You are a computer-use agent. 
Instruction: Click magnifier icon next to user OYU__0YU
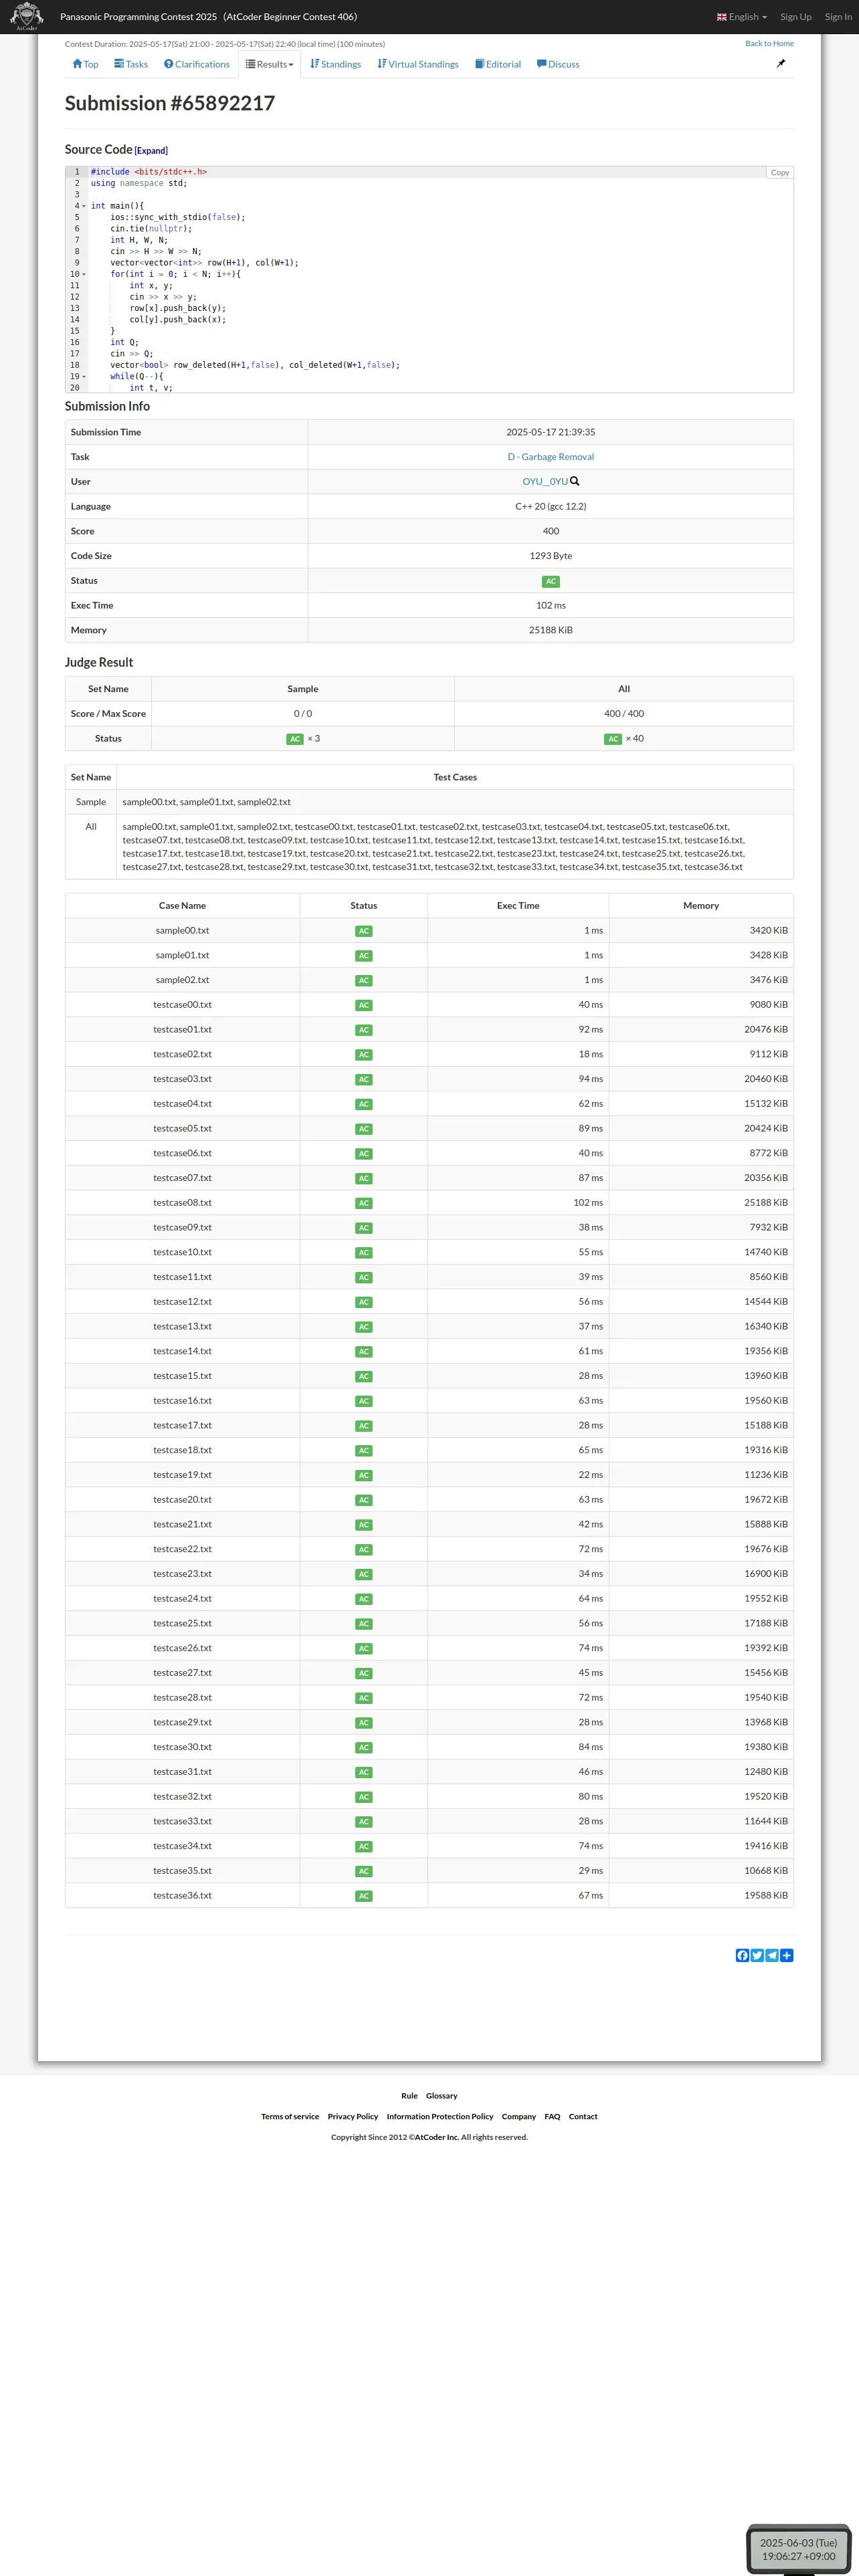tap(575, 481)
